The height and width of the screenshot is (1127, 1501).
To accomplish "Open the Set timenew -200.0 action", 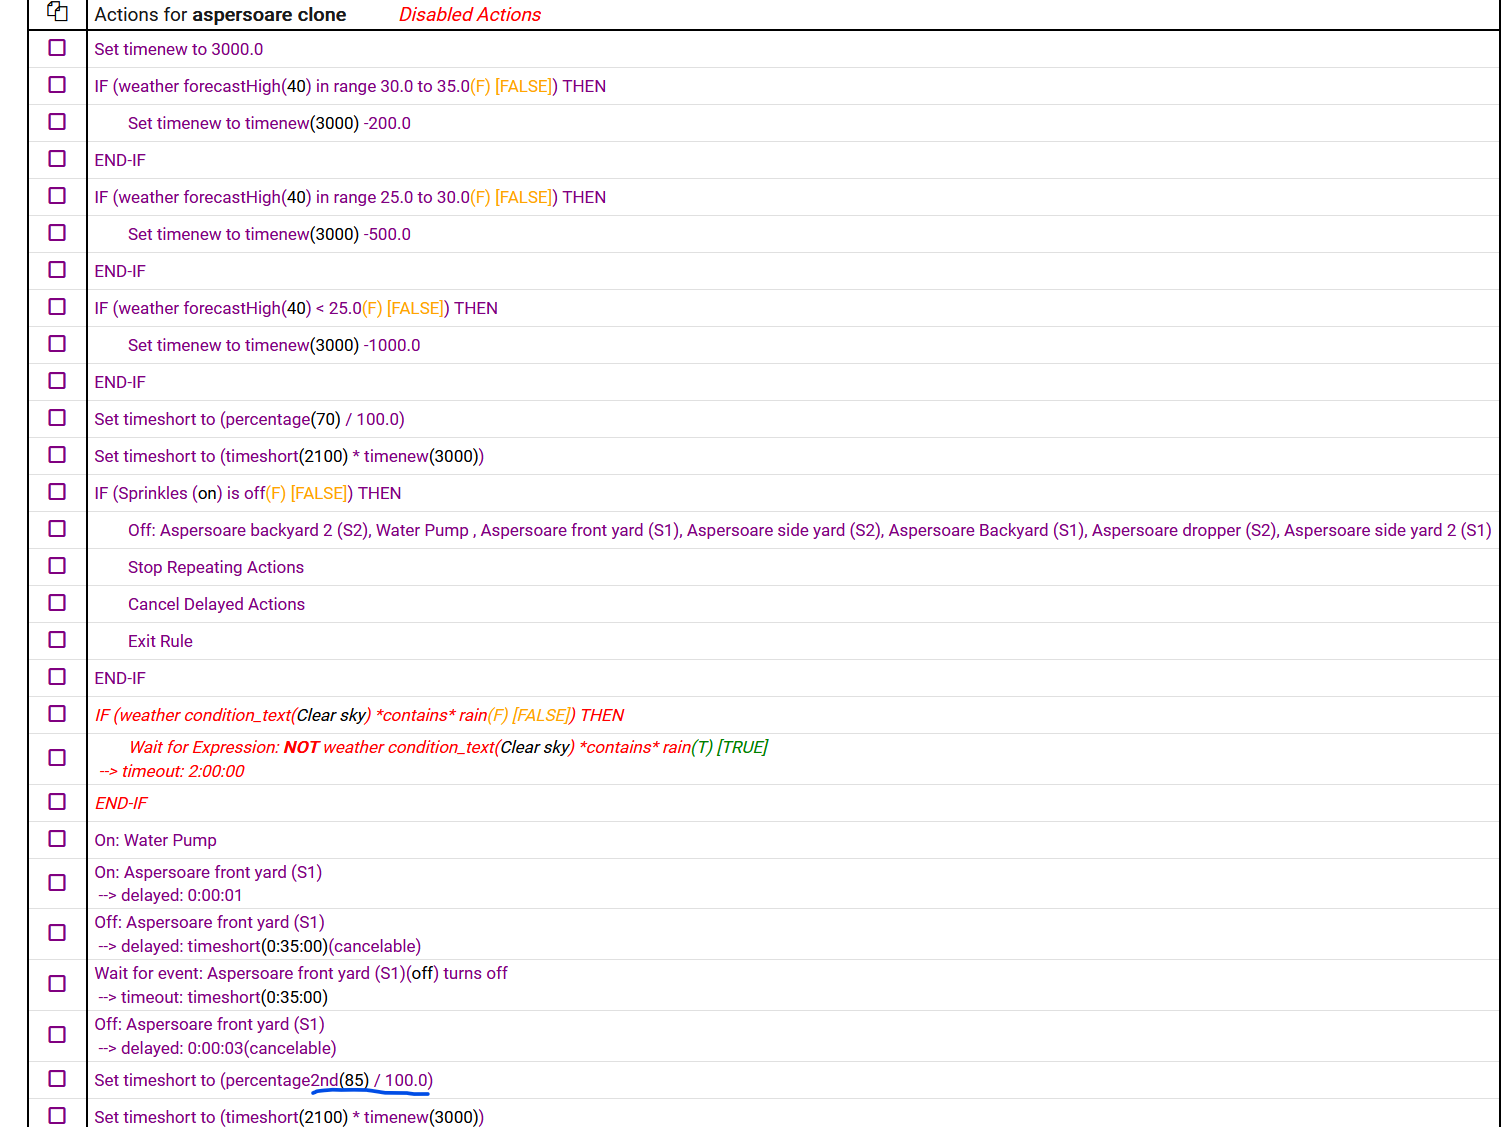I will click(x=269, y=123).
